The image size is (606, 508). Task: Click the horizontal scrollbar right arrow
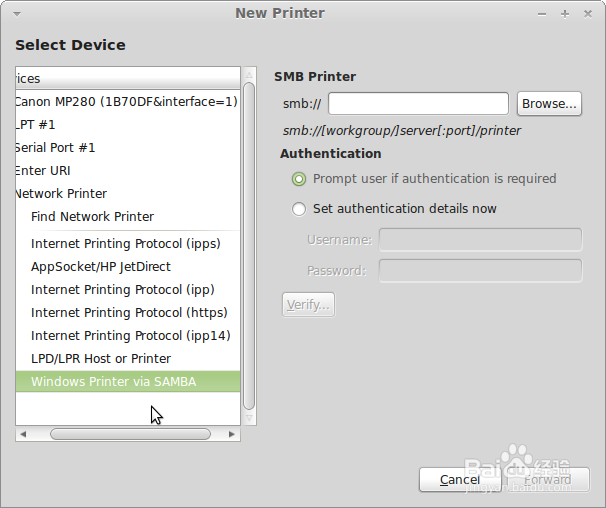(x=233, y=435)
